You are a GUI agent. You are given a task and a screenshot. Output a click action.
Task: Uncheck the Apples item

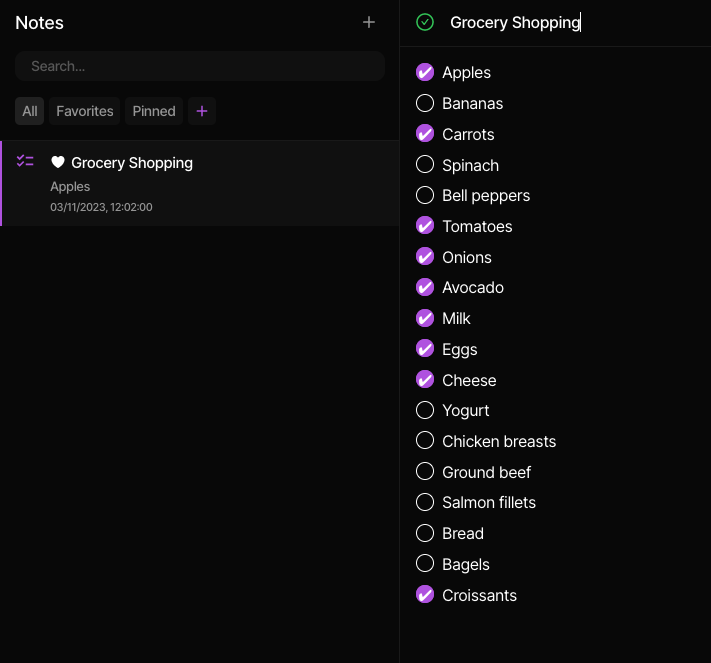(x=425, y=73)
